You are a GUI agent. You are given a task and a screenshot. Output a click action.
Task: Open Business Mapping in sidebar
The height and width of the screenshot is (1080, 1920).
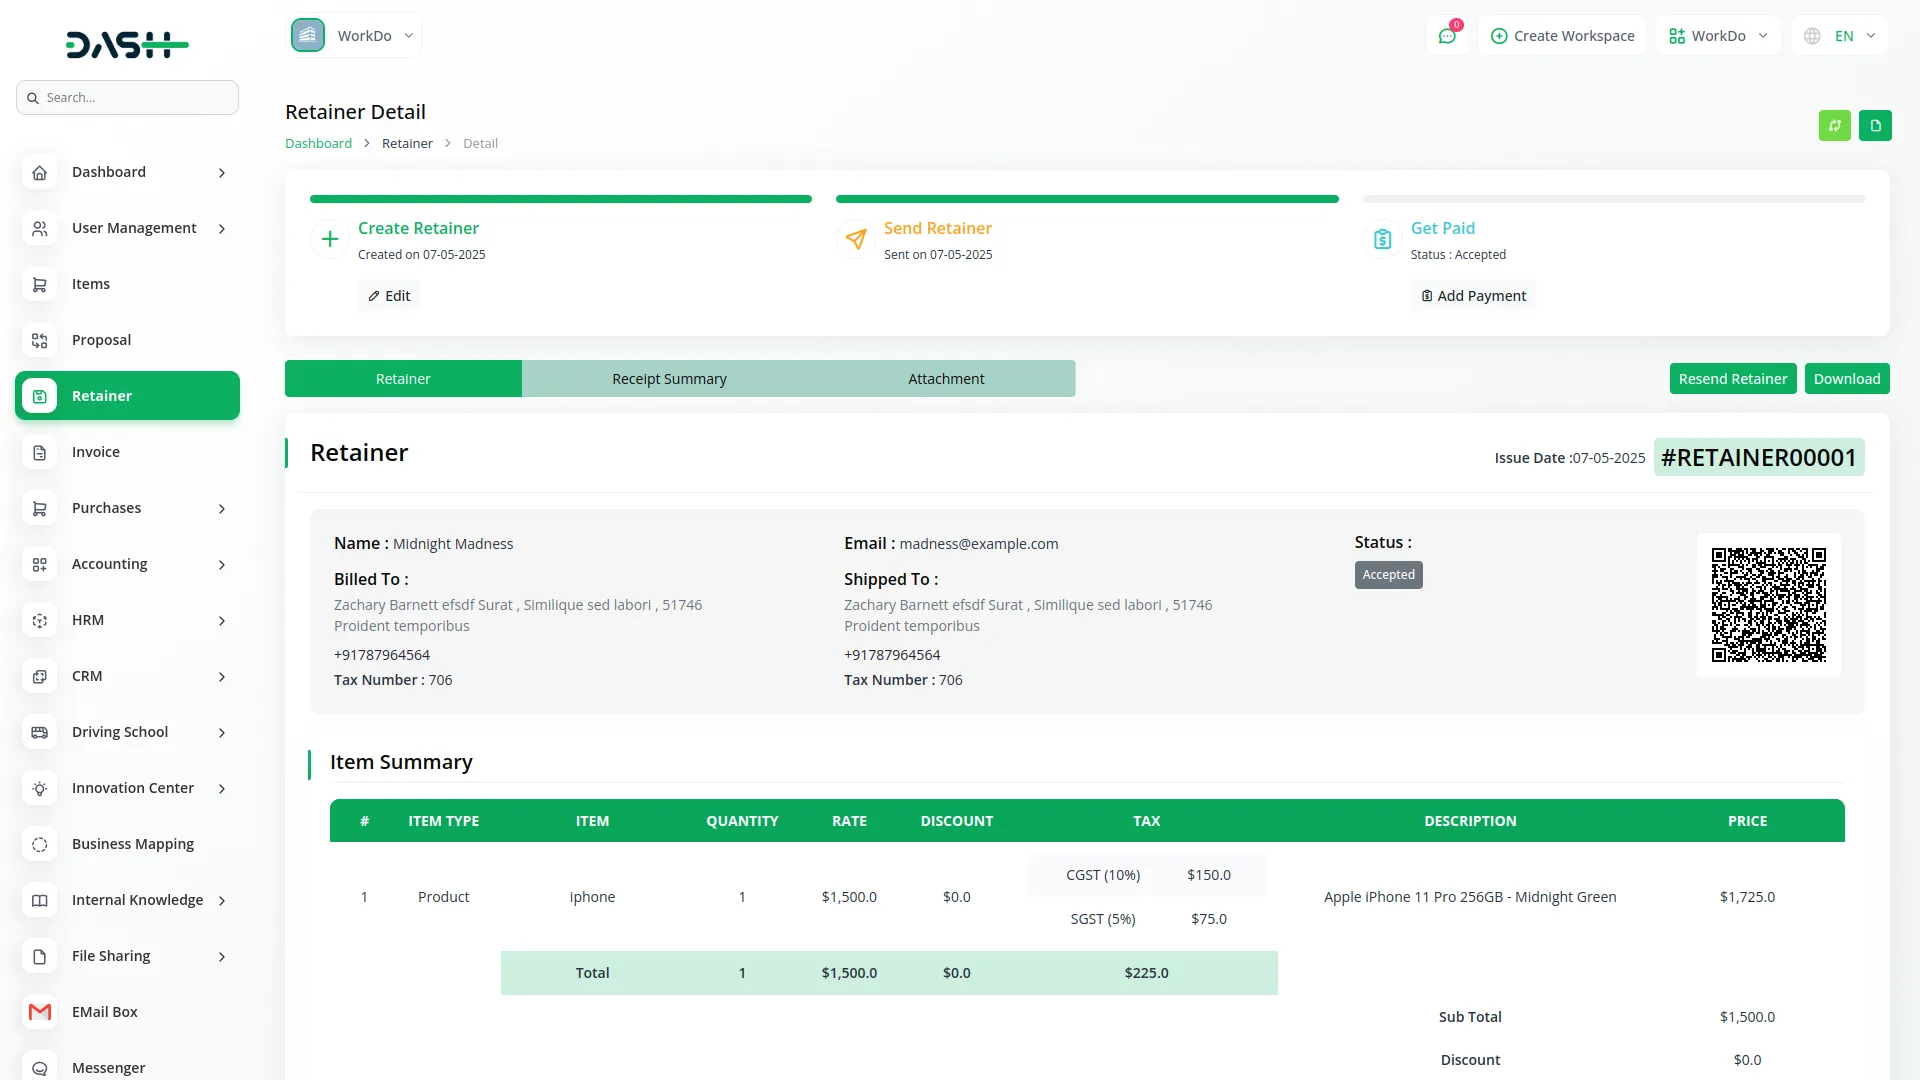(132, 844)
